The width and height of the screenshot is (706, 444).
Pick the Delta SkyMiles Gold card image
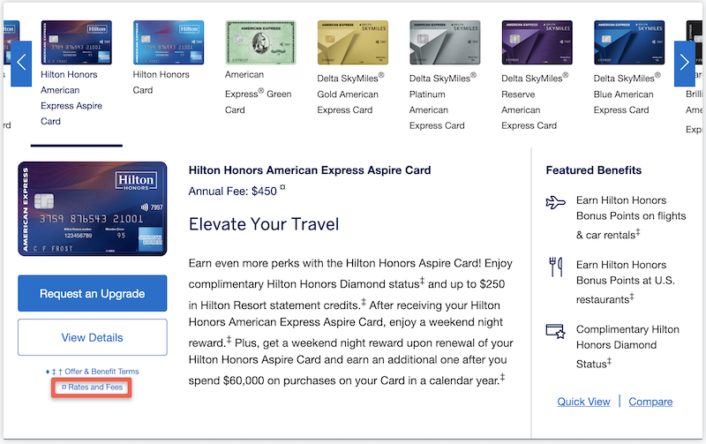pos(352,43)
